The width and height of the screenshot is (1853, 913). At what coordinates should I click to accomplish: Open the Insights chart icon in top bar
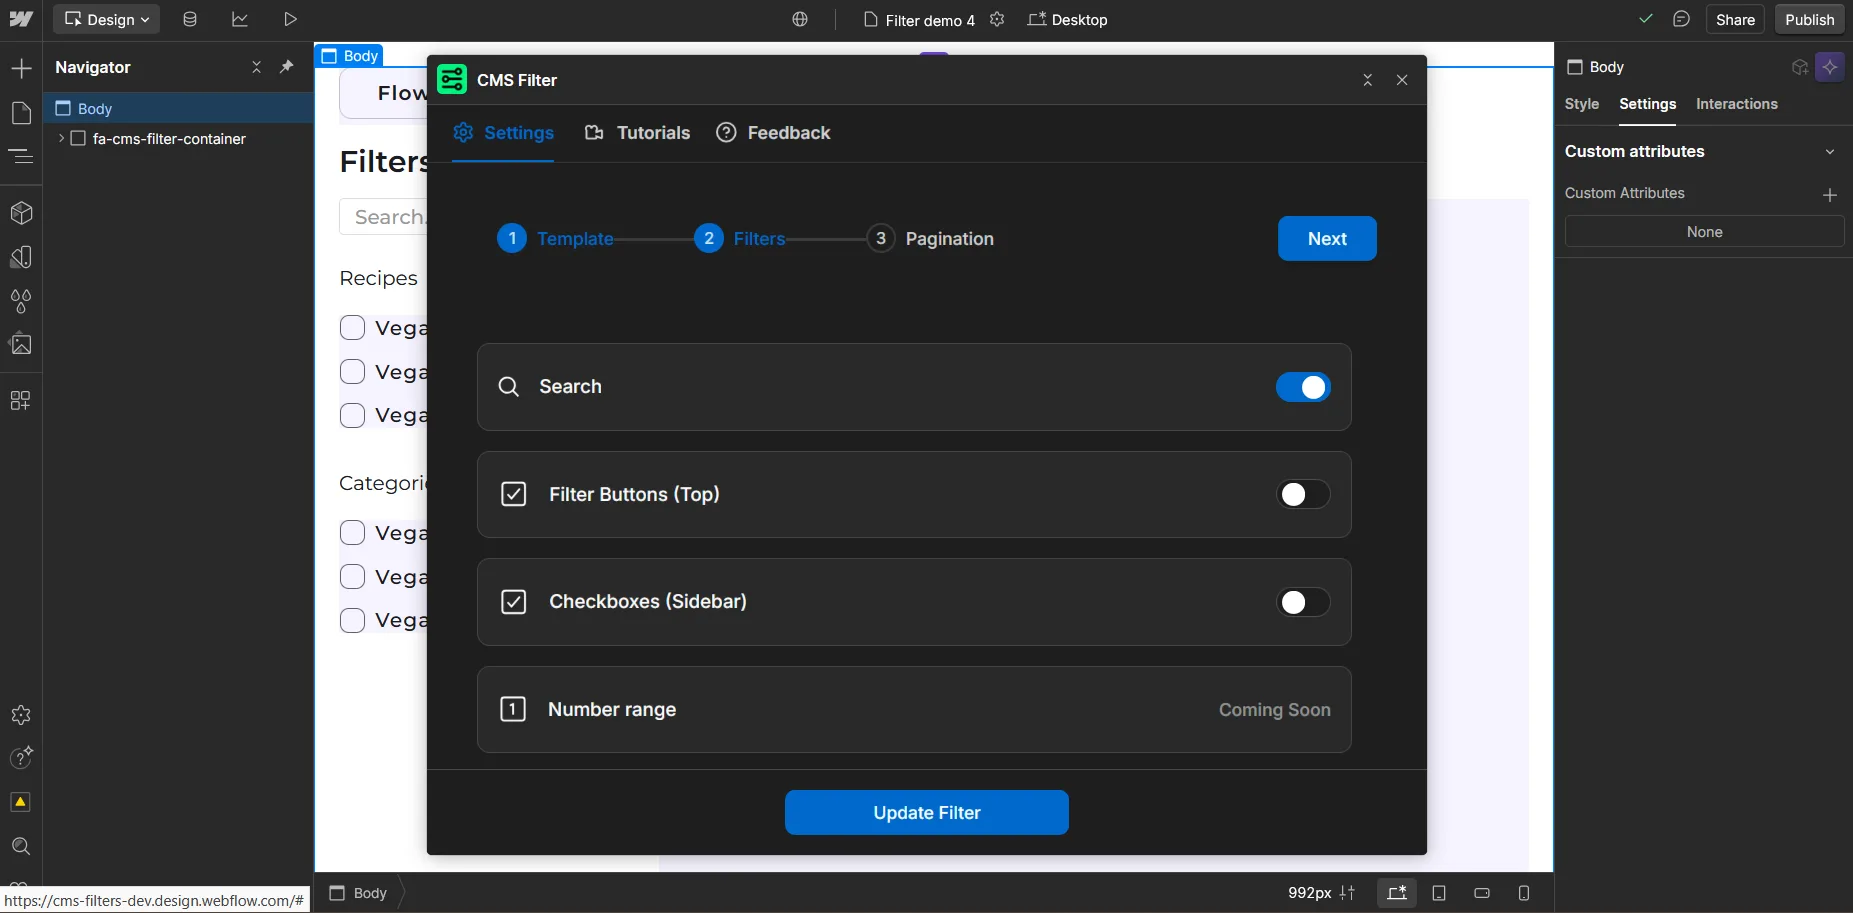[x=240, y=19]
